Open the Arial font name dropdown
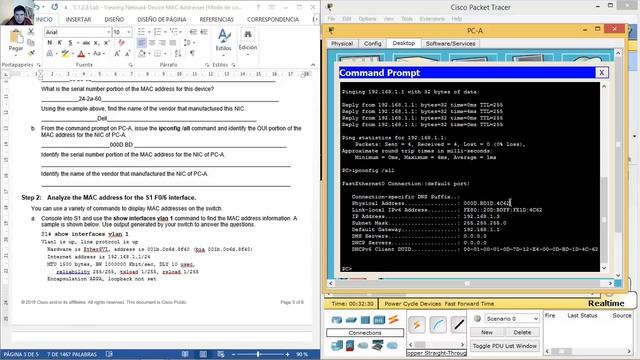 pos(108,32)
